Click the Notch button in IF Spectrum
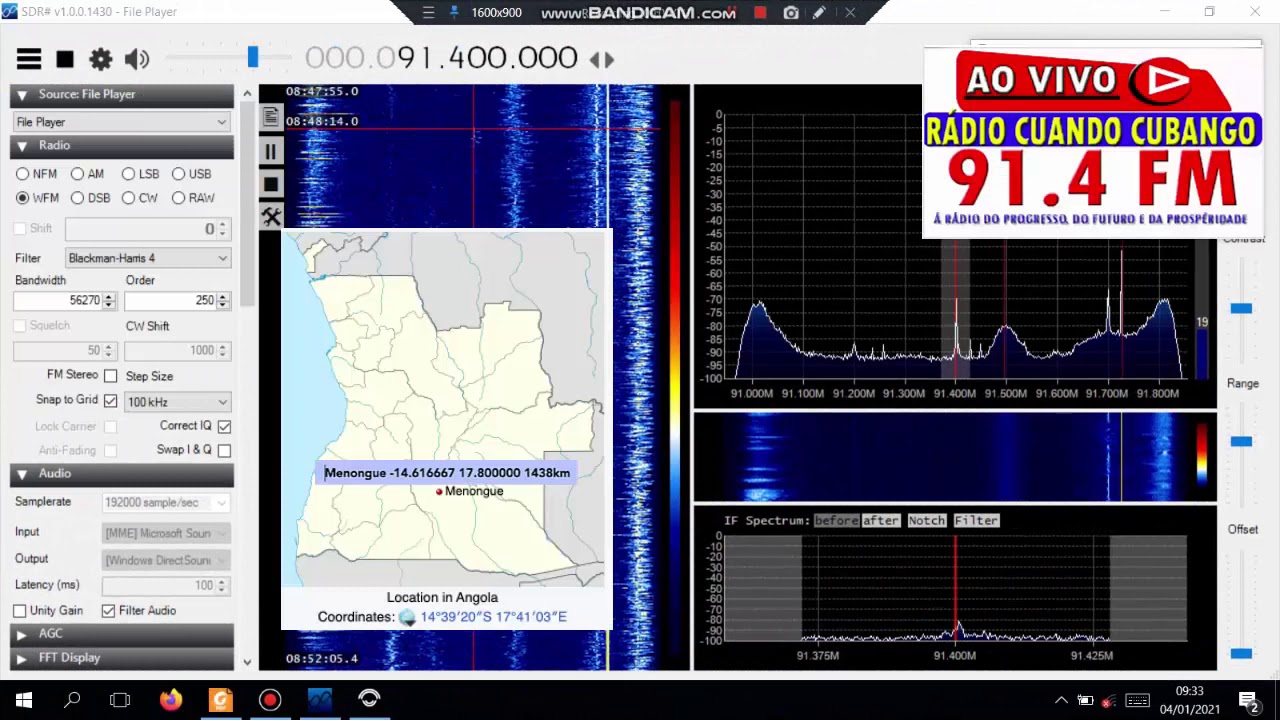Screen dimensions: 1280x720 tap(926, 521)
